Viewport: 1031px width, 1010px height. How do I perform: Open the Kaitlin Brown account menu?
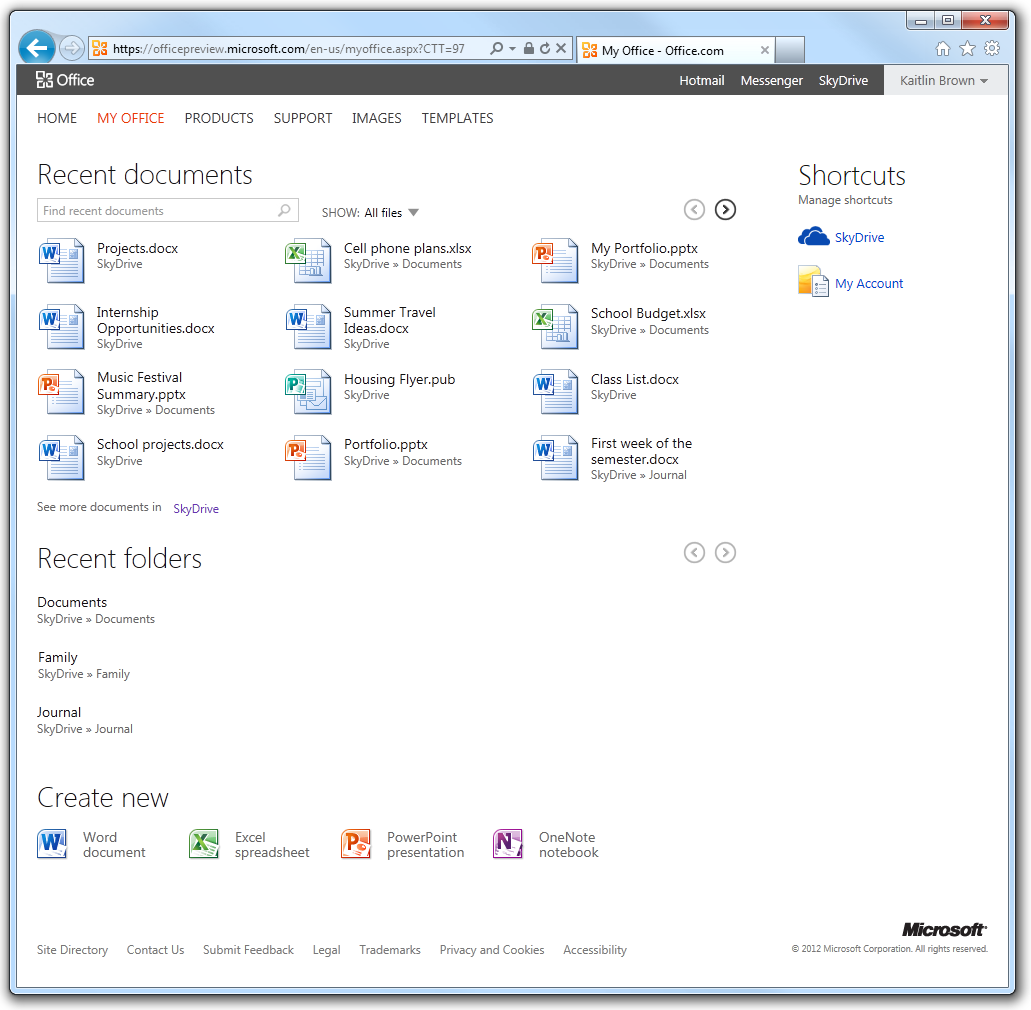tap(943, 81)
